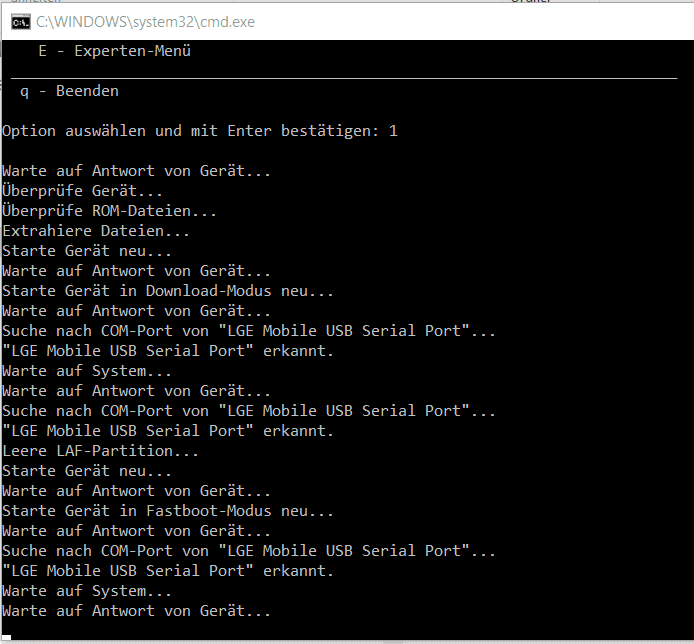Click the final 'Warte auf Antwort von Gerät...' line

(x=136, y=611)
